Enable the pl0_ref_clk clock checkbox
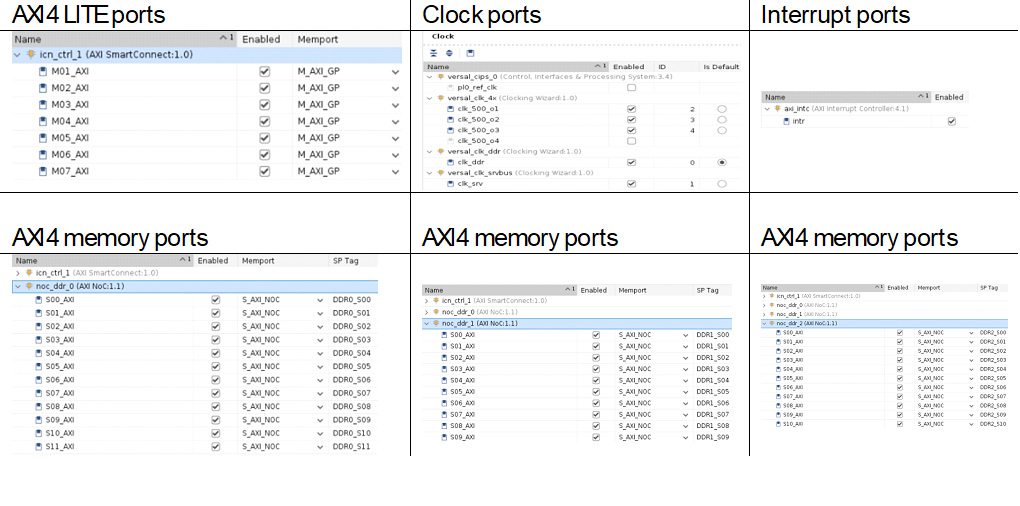The width and height of the screenshot is (1020, 506). tap(631, 87)
